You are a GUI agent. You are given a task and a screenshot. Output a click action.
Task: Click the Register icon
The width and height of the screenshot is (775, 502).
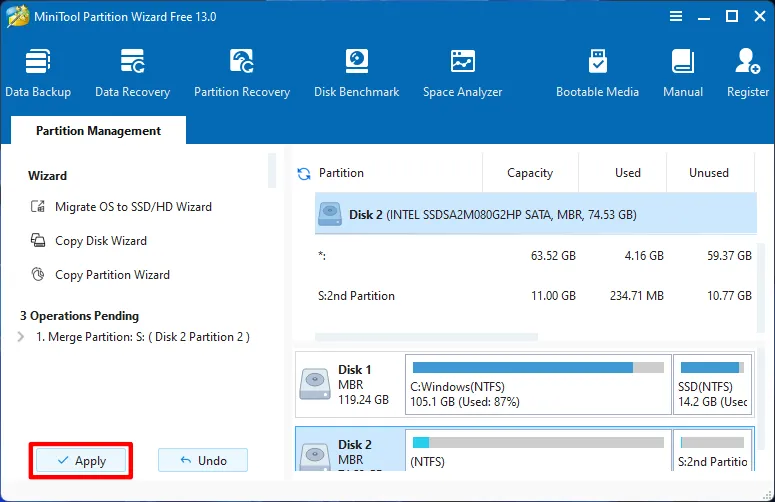(747, 61)
